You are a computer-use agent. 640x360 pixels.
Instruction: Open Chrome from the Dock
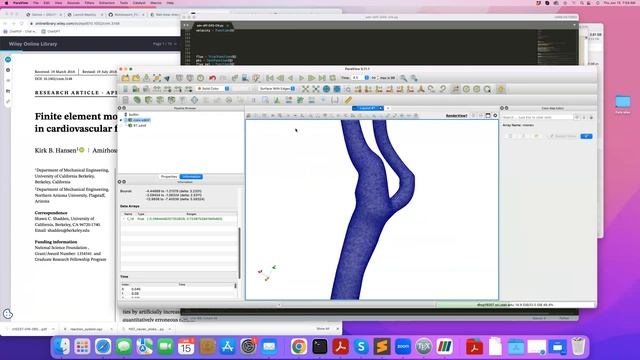pyautogui.click(x=299, y=347)
